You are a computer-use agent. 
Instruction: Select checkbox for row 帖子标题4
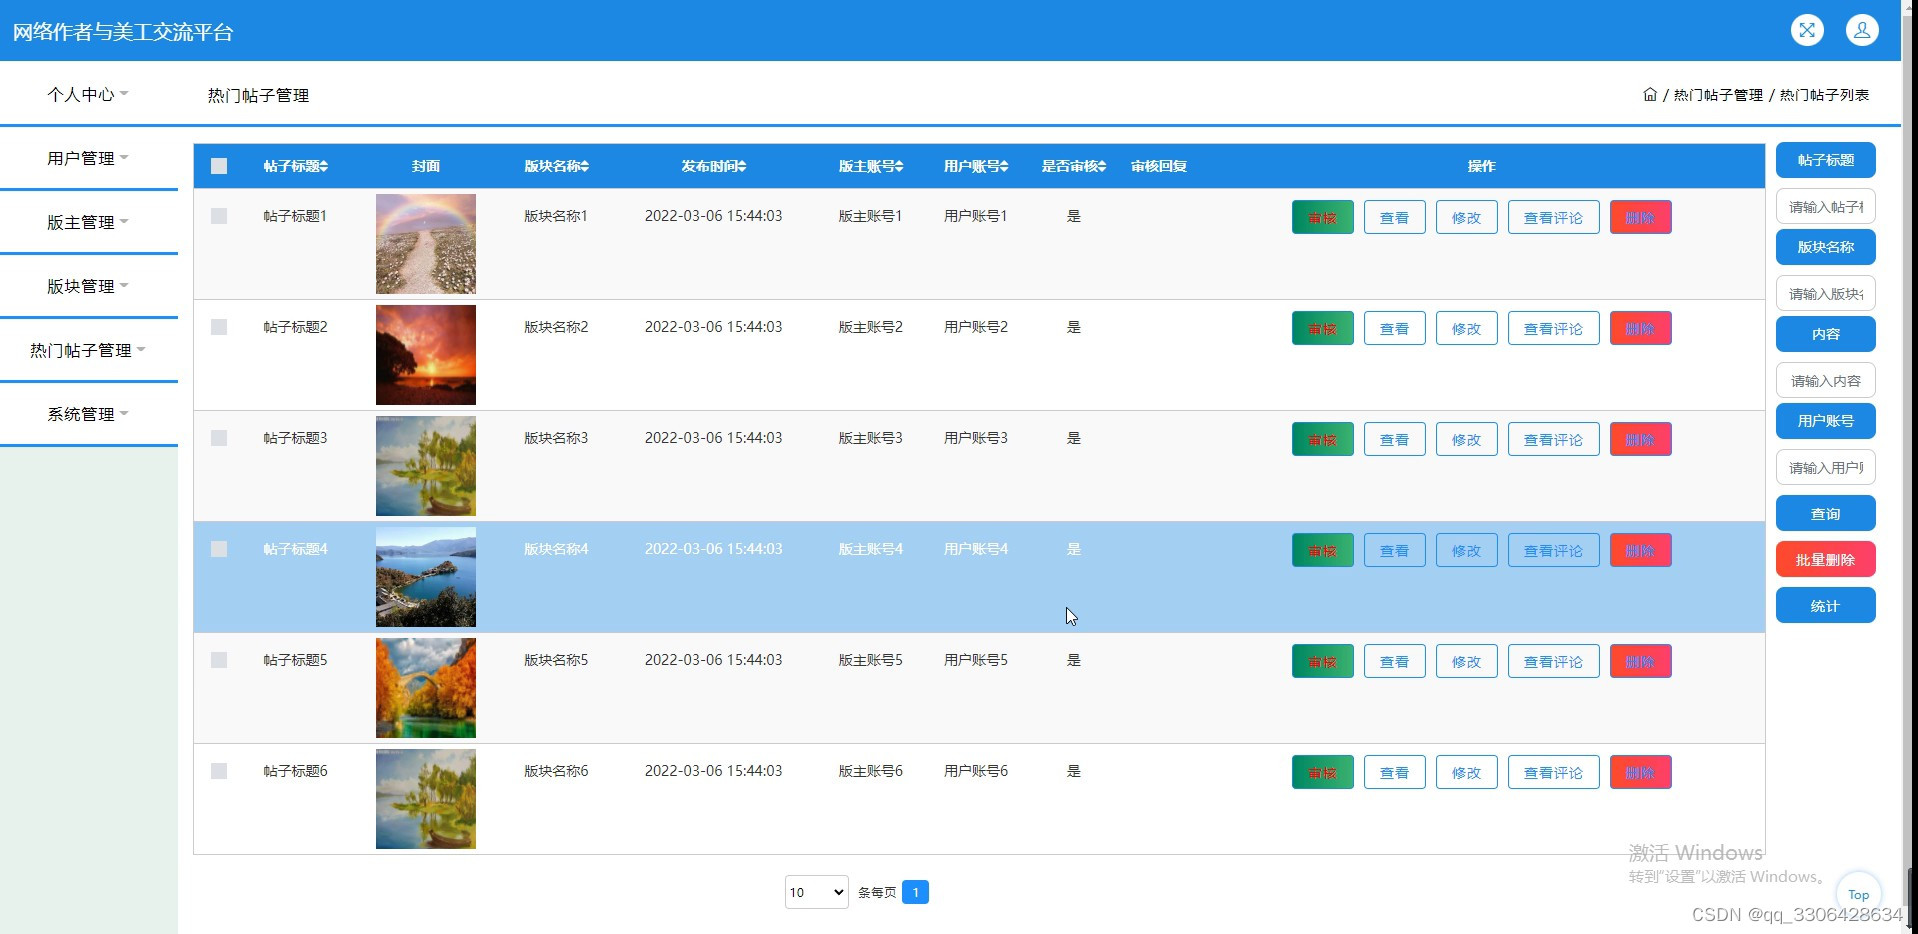click(x=219, y=549)
